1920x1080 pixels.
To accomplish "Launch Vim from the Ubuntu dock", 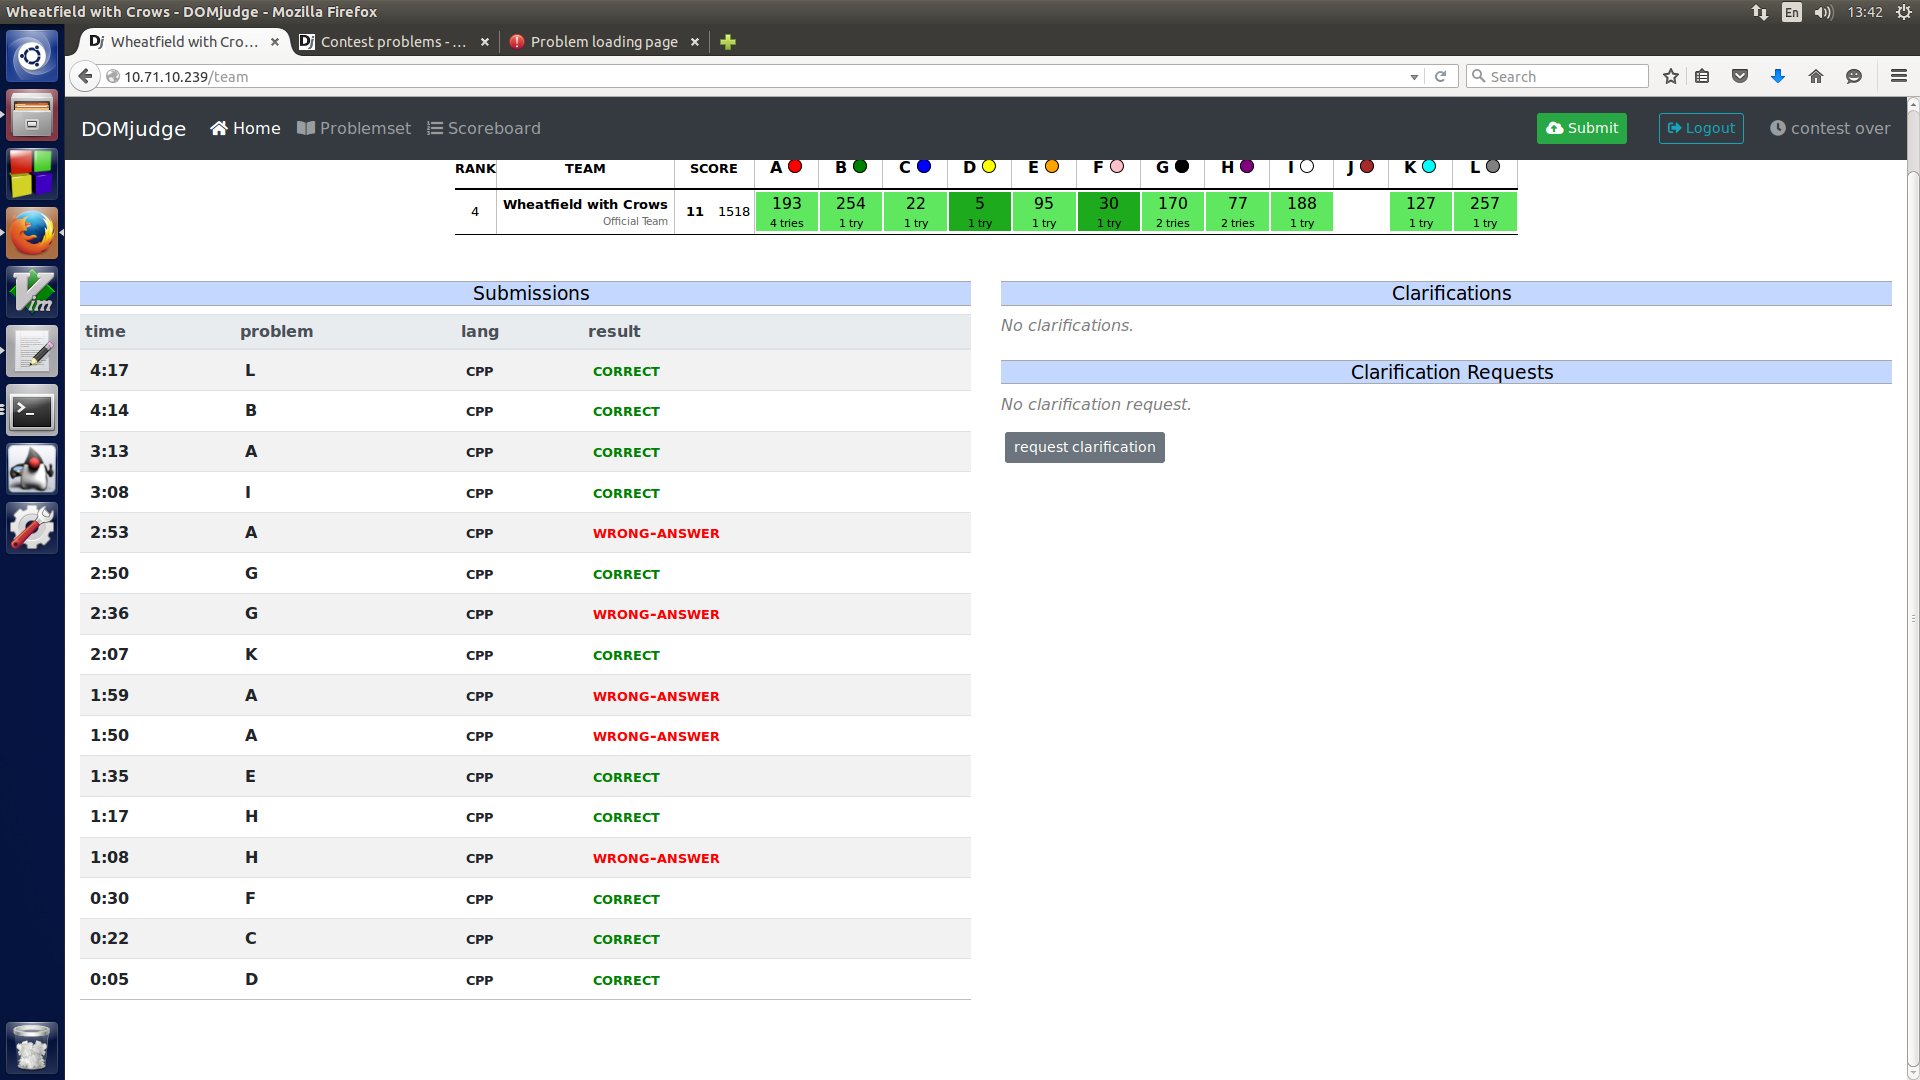I will click(32, 292).
